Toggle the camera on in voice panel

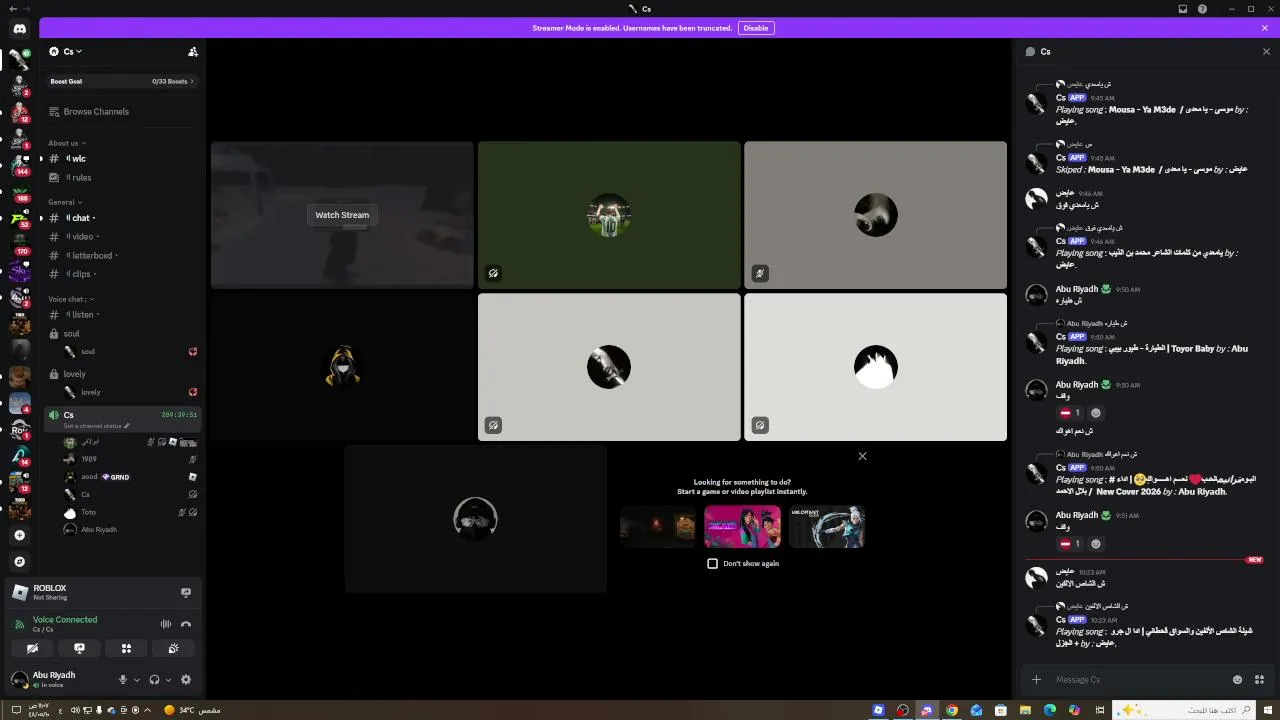point(32,649)
